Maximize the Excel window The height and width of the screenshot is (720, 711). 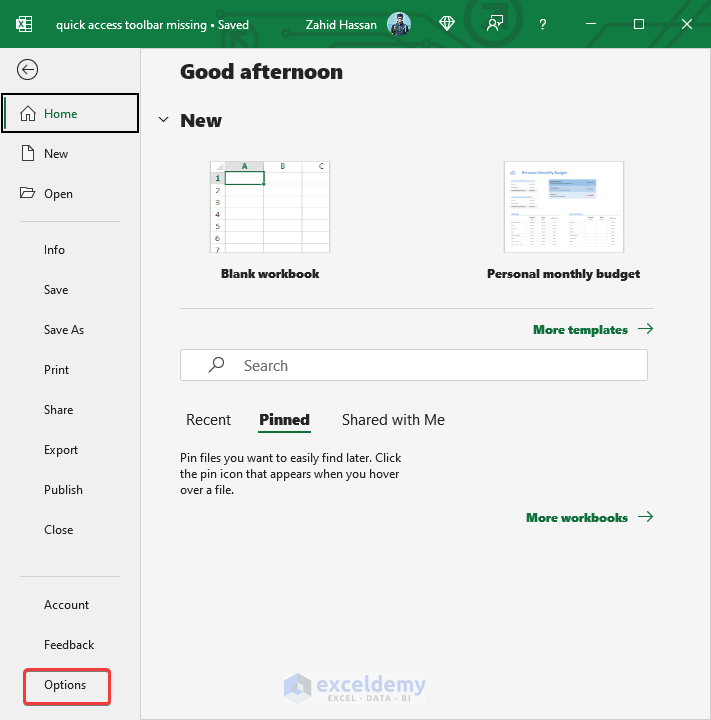tap(639, 24)
